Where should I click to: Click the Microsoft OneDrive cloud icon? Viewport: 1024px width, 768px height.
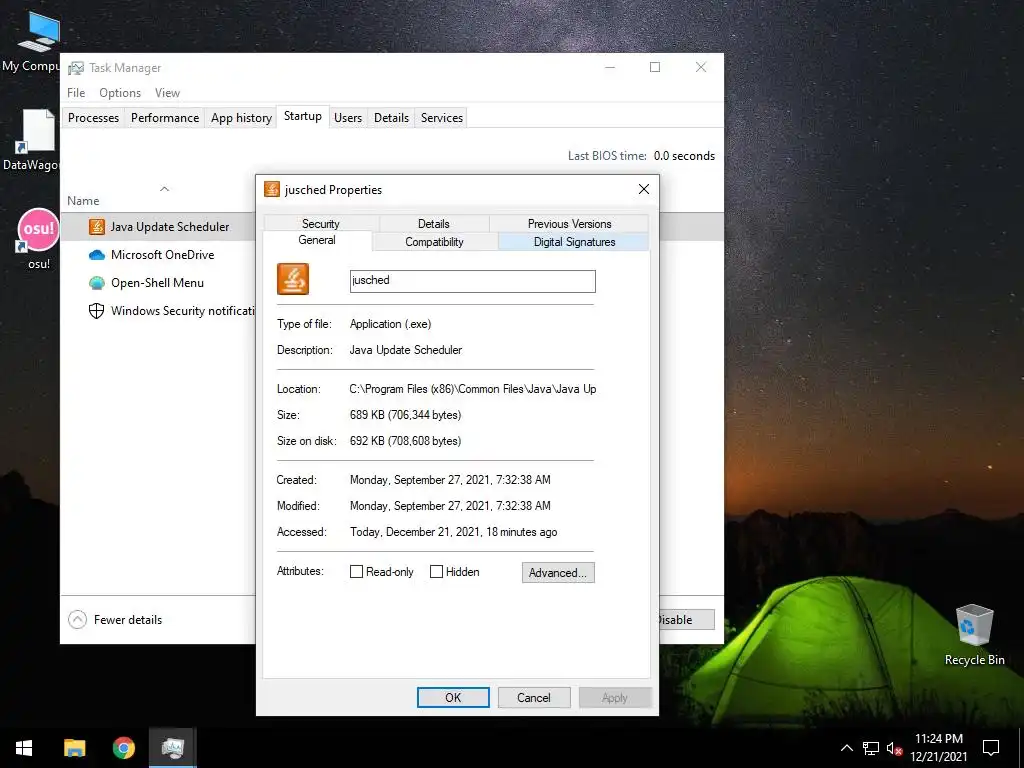pos(97,255)
